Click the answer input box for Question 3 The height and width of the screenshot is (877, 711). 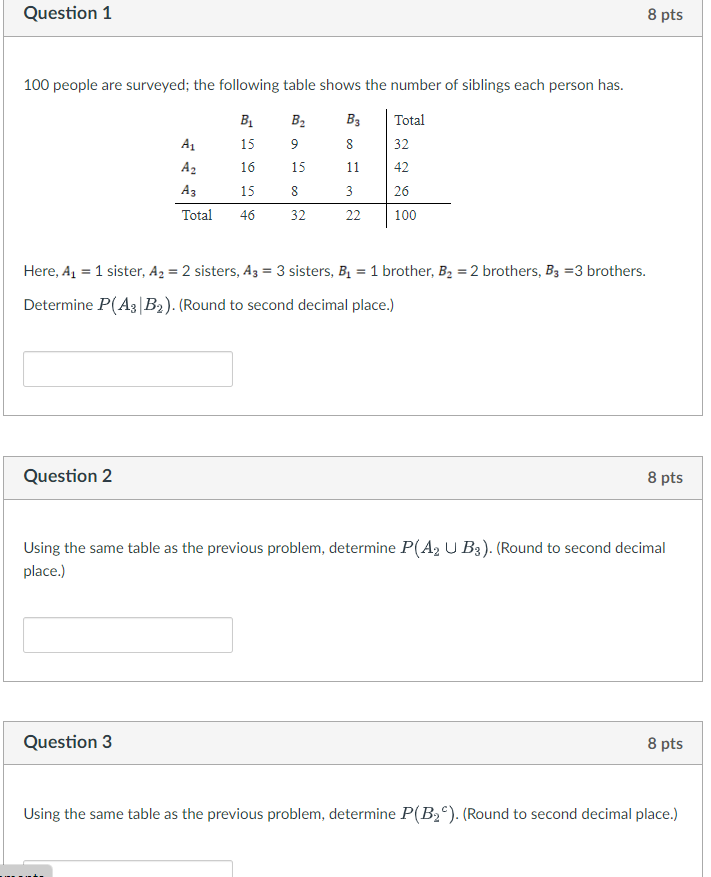pyautogui.click(x=127, y=870)
